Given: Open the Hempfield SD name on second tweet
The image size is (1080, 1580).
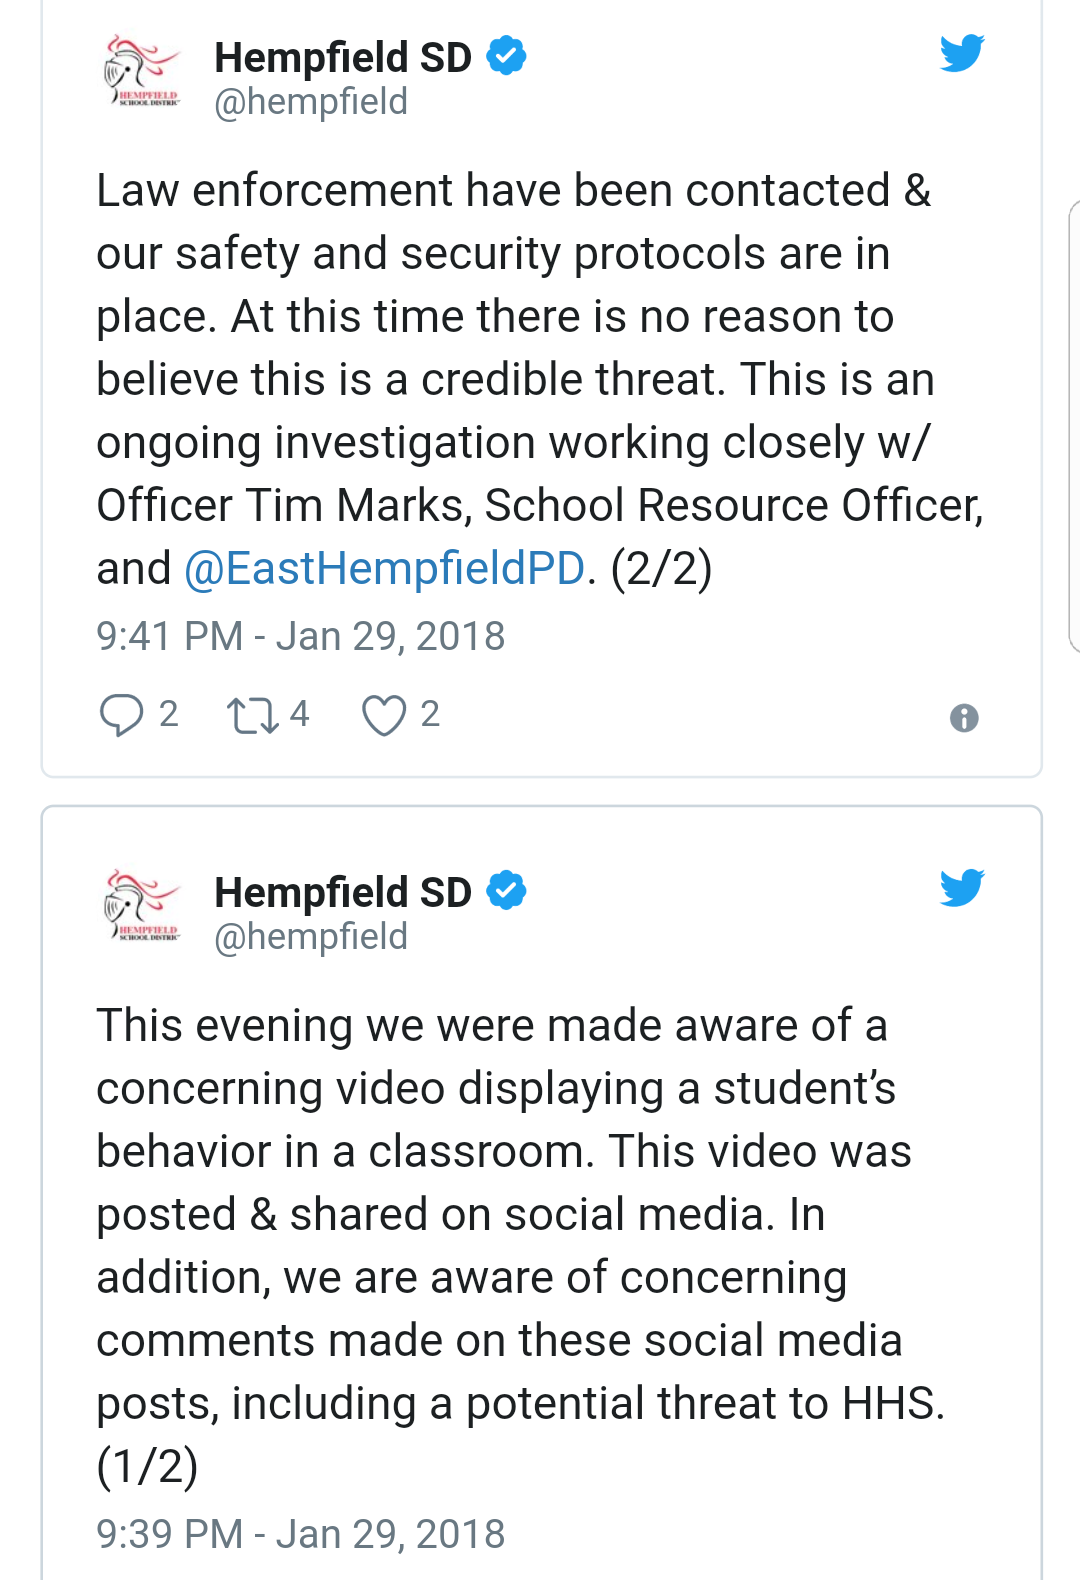Looking at the screenshot, I should (x=343, y=892).
